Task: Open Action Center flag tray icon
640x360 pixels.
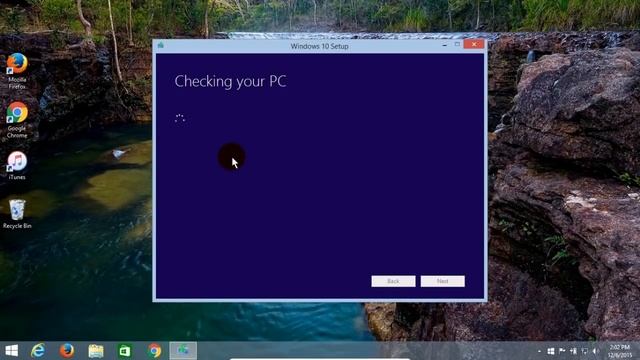Action: point(562,351)
